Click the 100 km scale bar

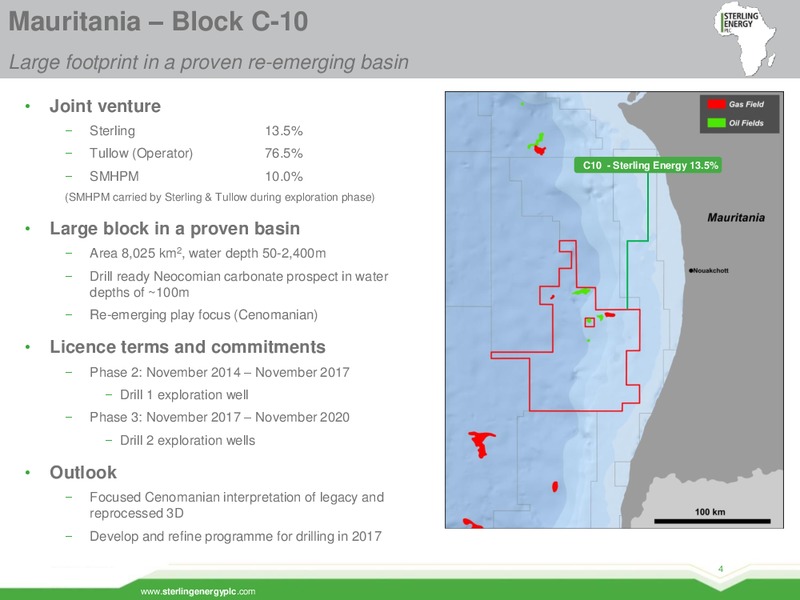click(x=712, y=521)
